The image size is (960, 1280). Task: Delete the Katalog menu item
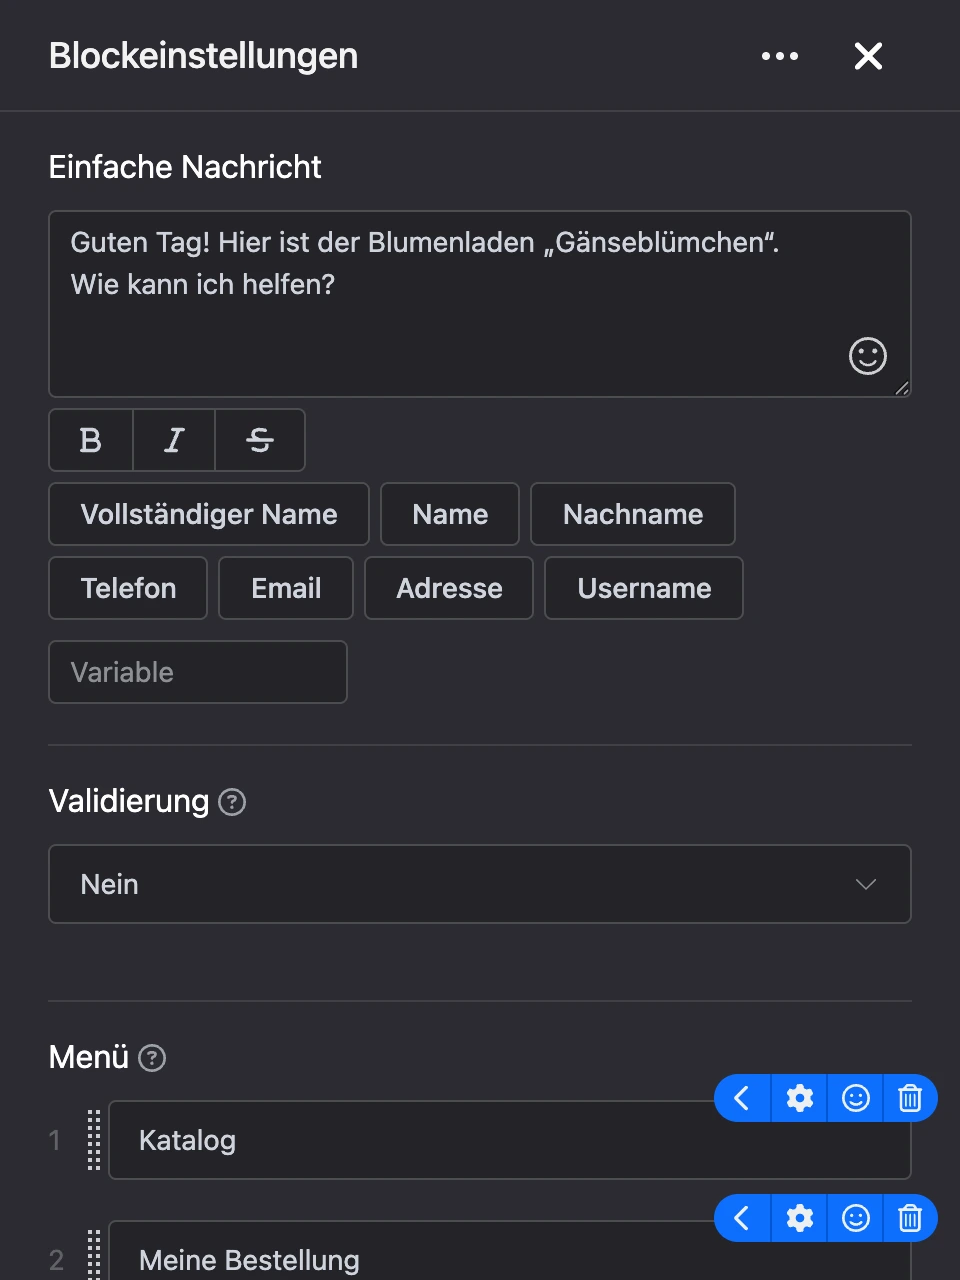(x=910, y=1098)
